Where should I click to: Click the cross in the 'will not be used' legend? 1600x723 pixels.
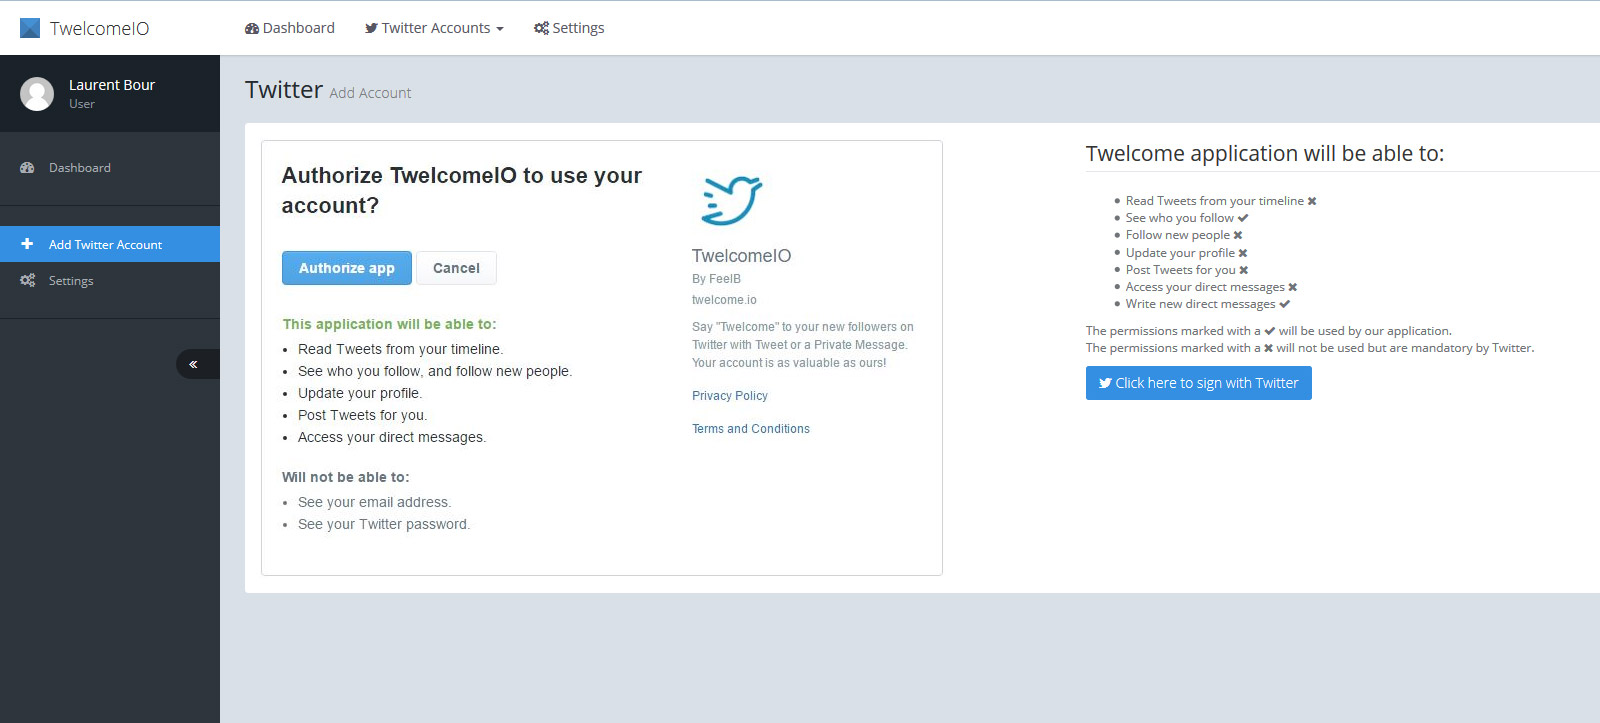pos(1268,348)
